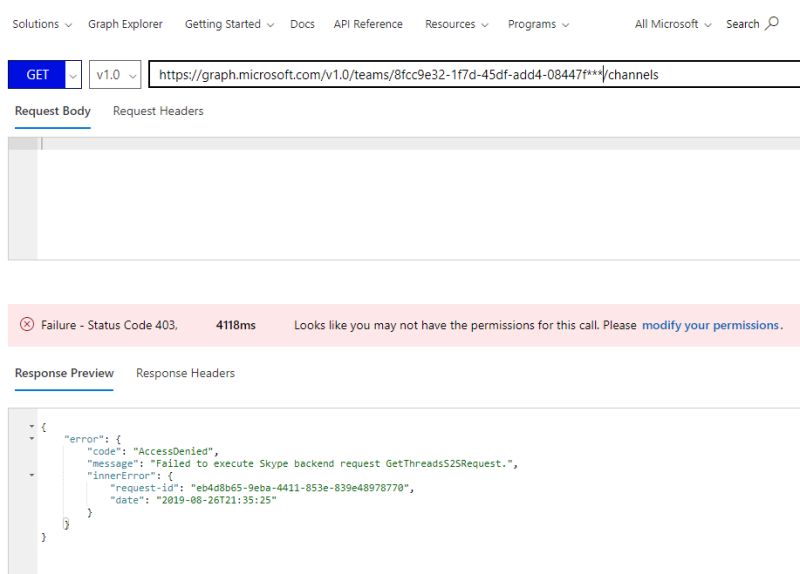This screenshot has height=574, width=800.
Task: Expand the Programs menu
Action: pos(538,24)
